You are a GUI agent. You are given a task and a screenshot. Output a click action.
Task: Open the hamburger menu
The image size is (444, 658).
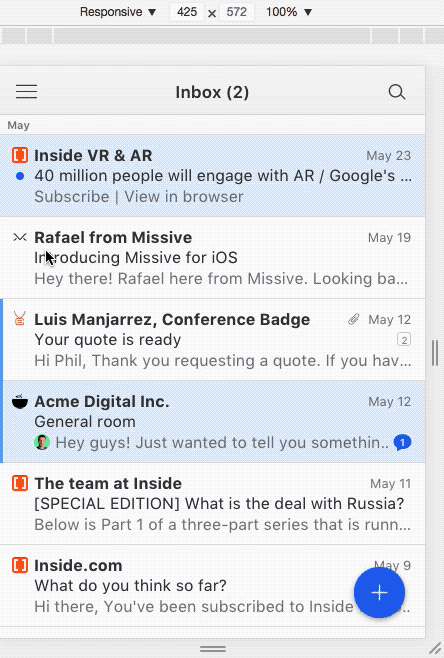click(x=26, y=91)
